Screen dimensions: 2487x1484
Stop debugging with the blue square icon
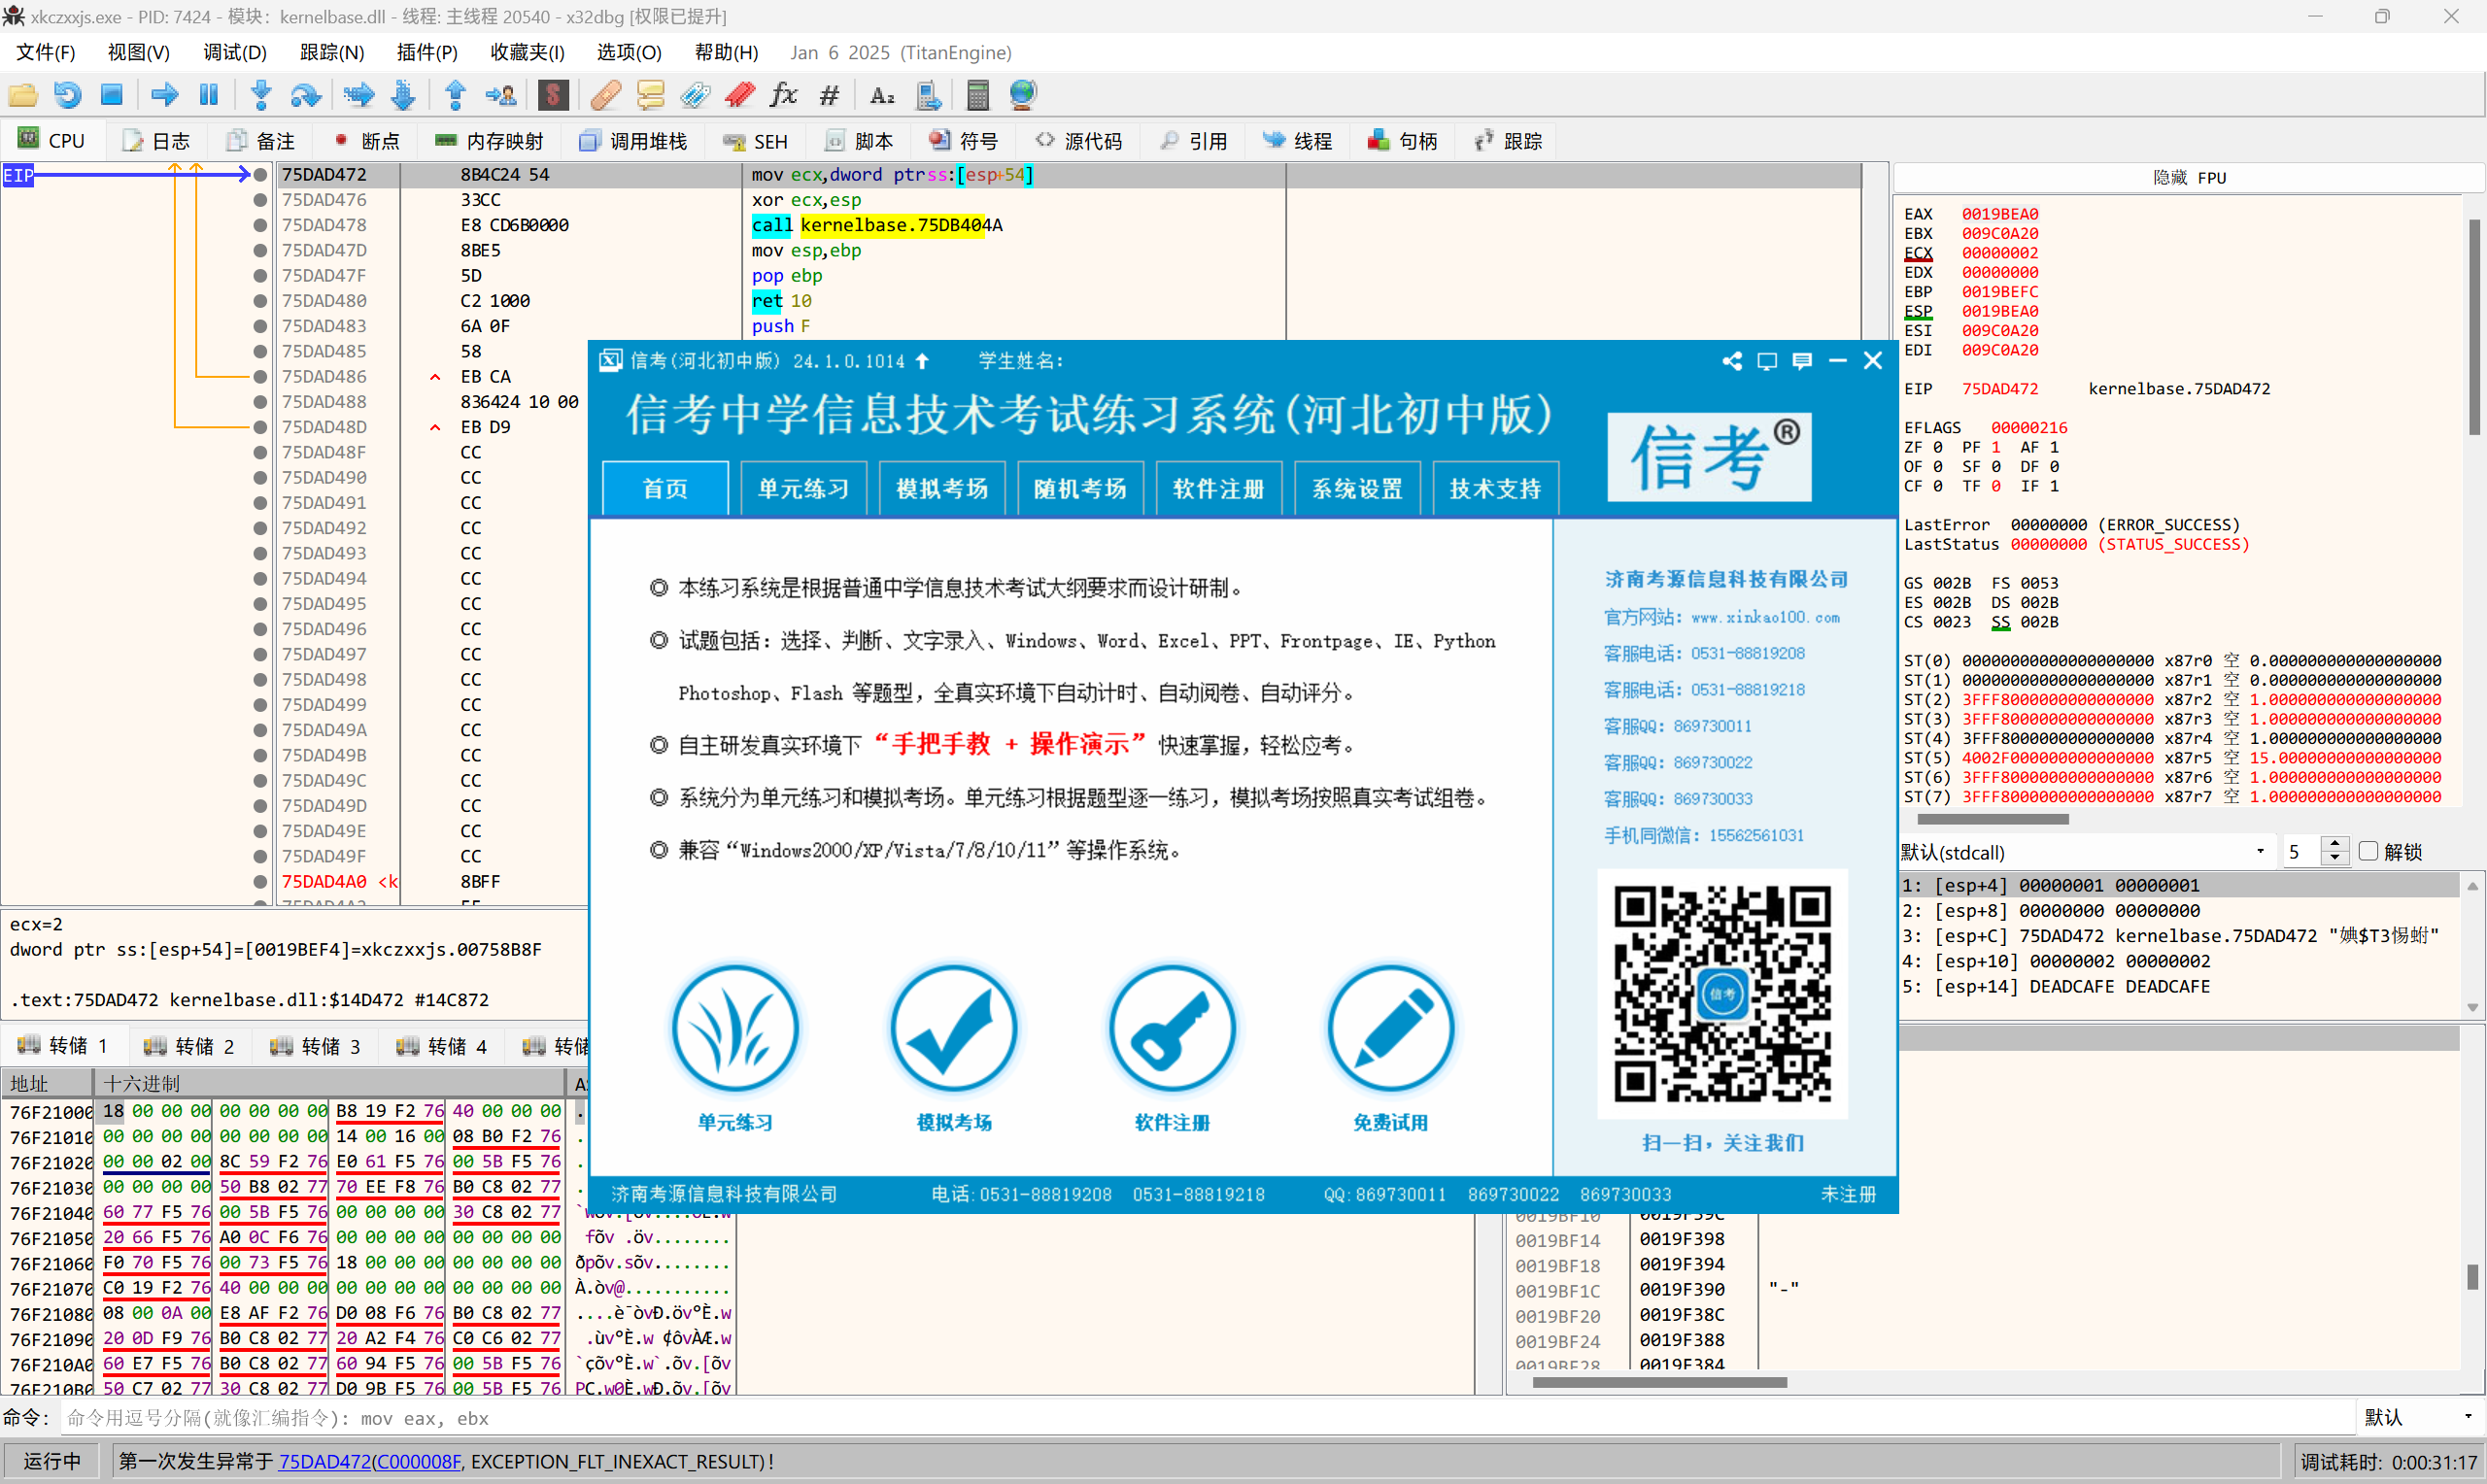point(112,95)
